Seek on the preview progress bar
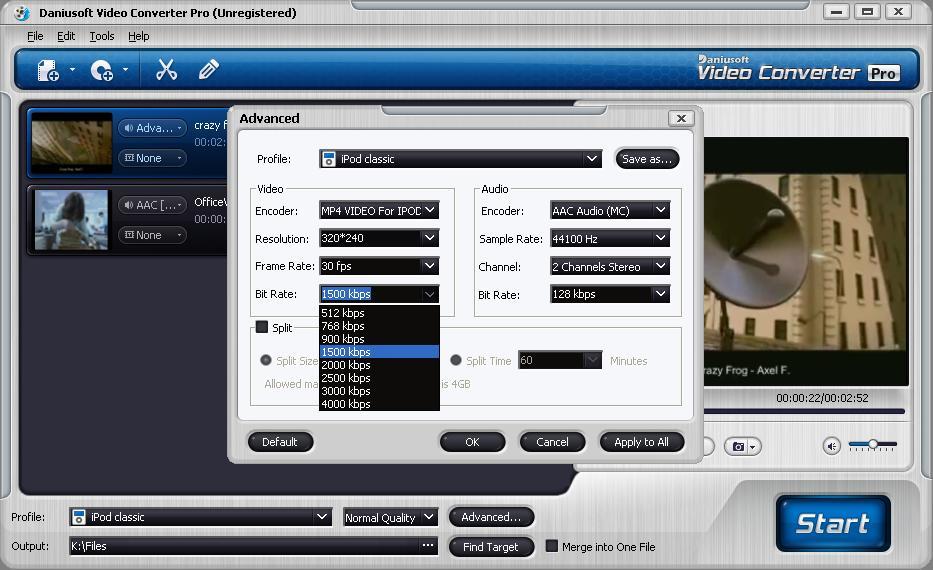The height and width of the screenshot is (570, 933). [804, 411]
